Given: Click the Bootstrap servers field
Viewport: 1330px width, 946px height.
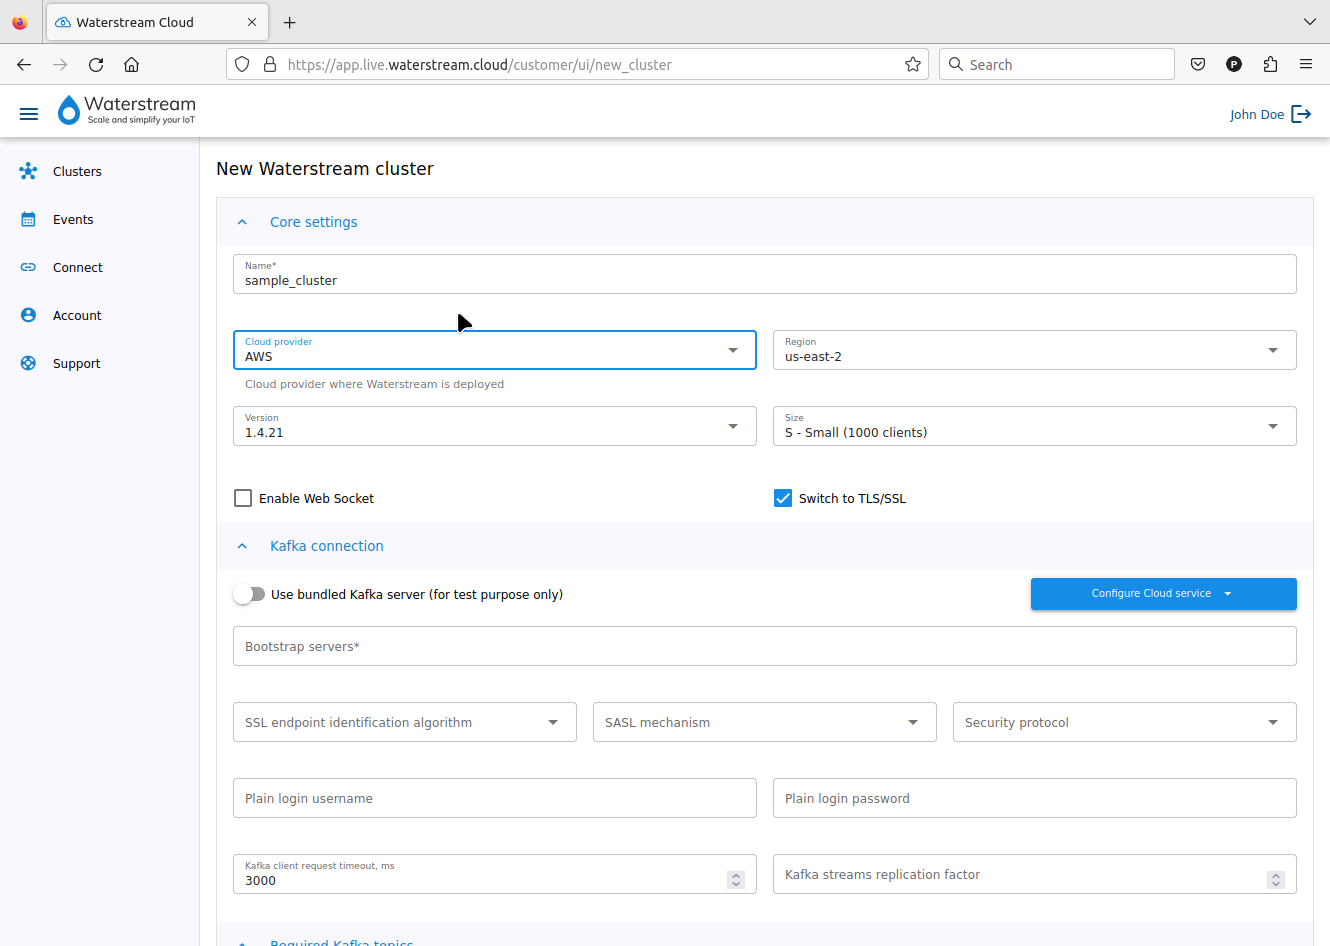Looking at the screenshot, I should [x=765, y=646].
